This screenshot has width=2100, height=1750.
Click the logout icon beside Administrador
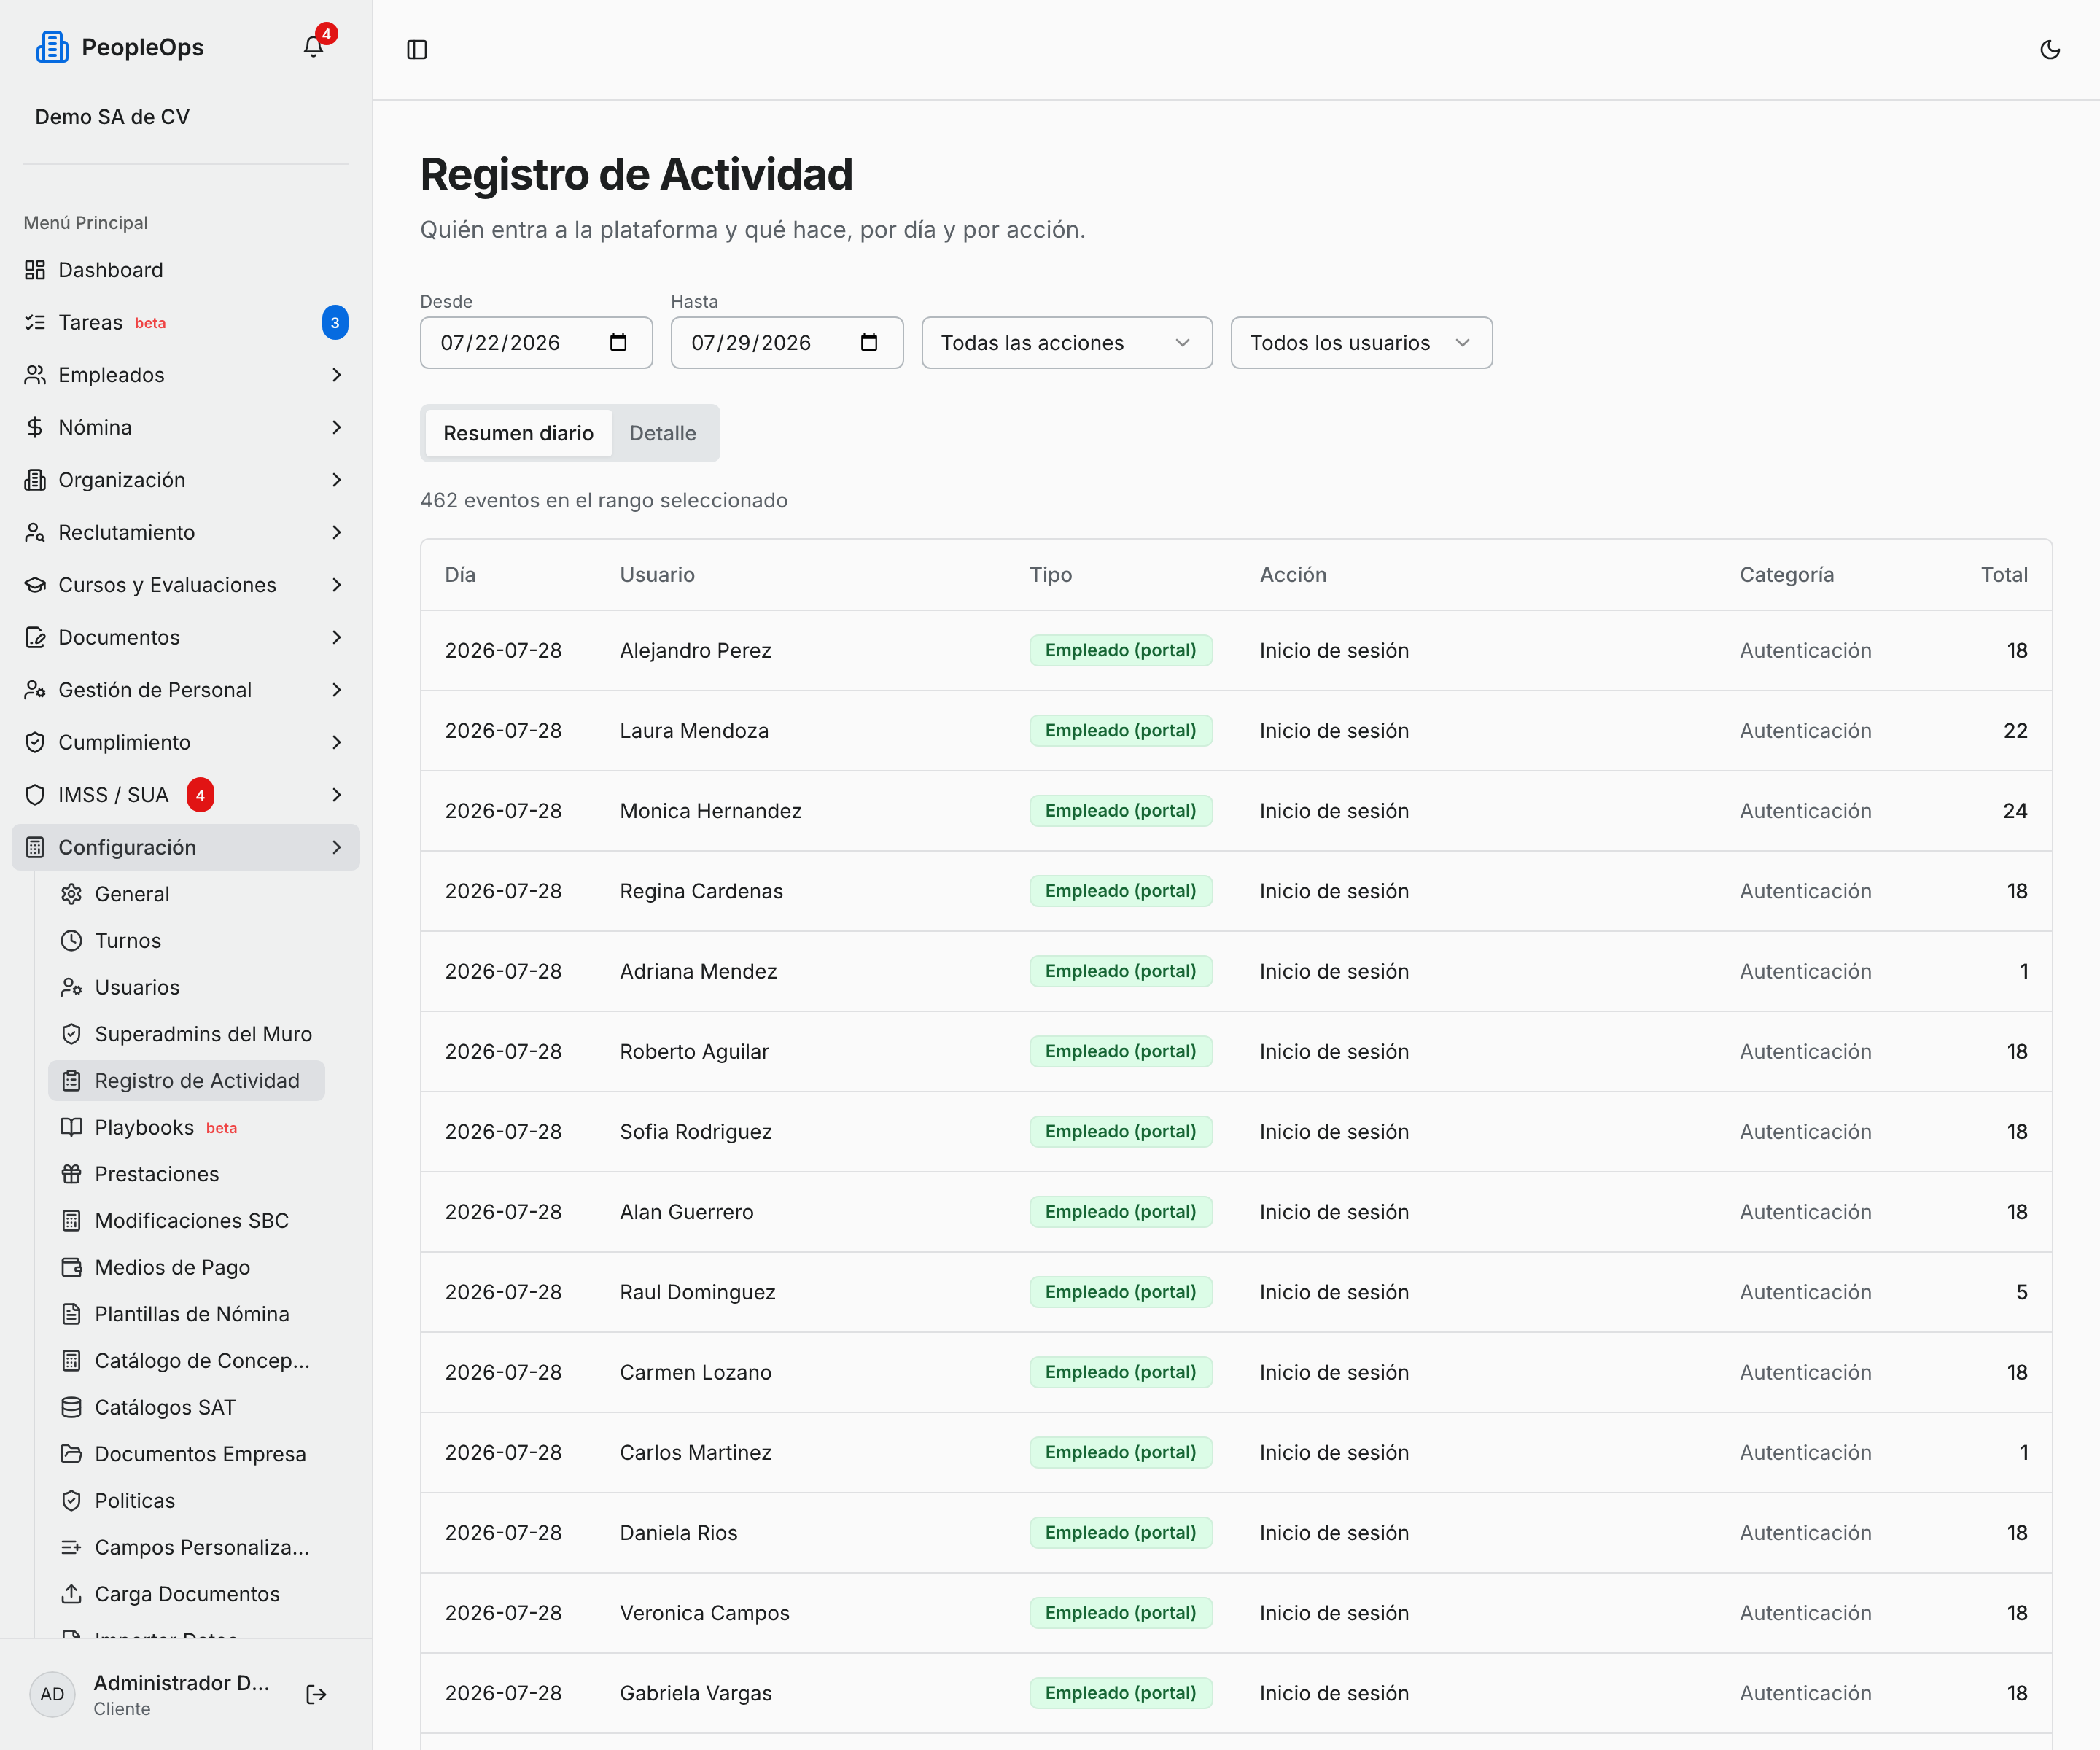coord(316,1694)
